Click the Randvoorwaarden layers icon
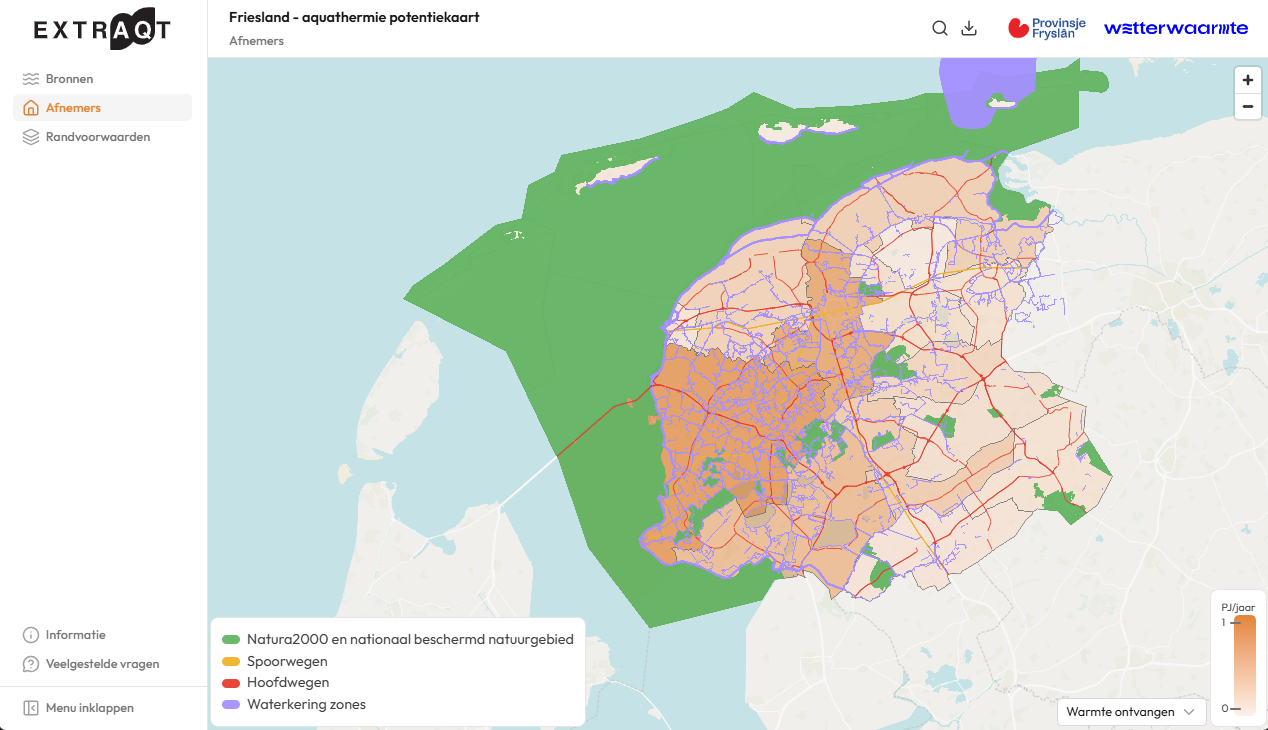 coord(30,137)
